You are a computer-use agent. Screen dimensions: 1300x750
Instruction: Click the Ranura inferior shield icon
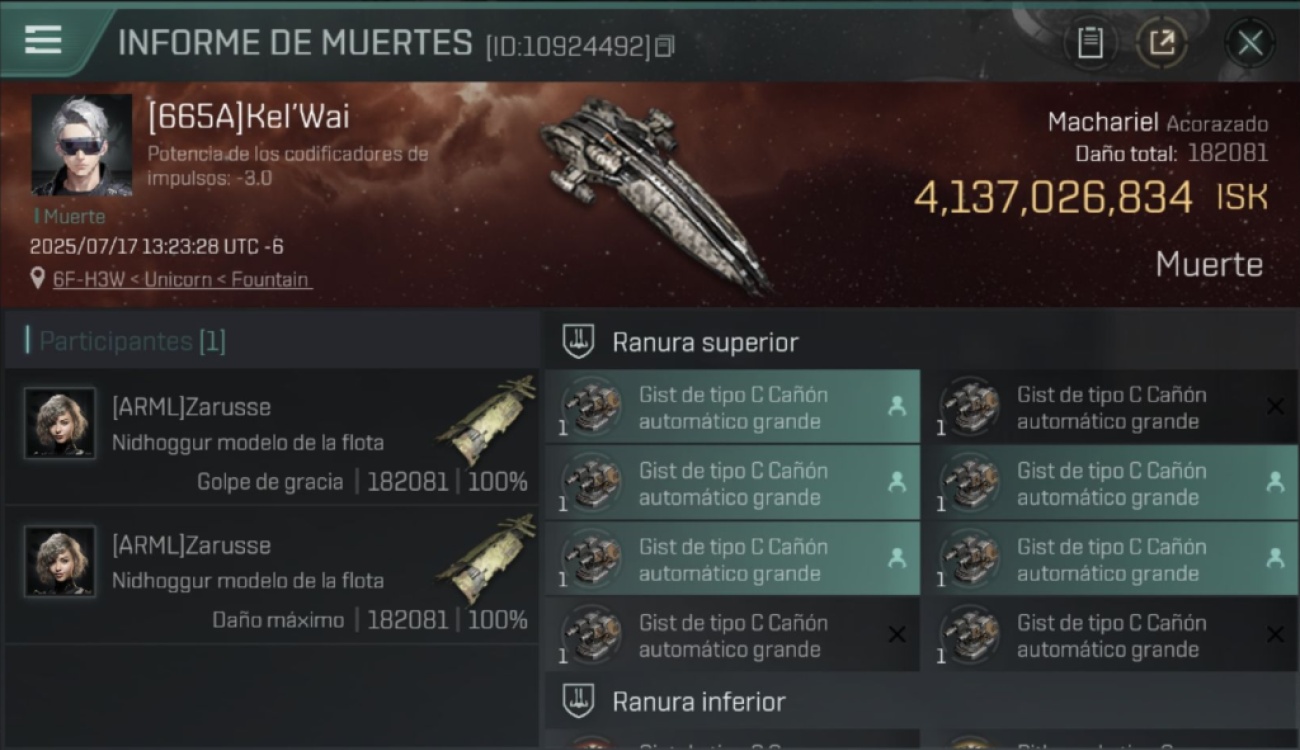[578, 700]
